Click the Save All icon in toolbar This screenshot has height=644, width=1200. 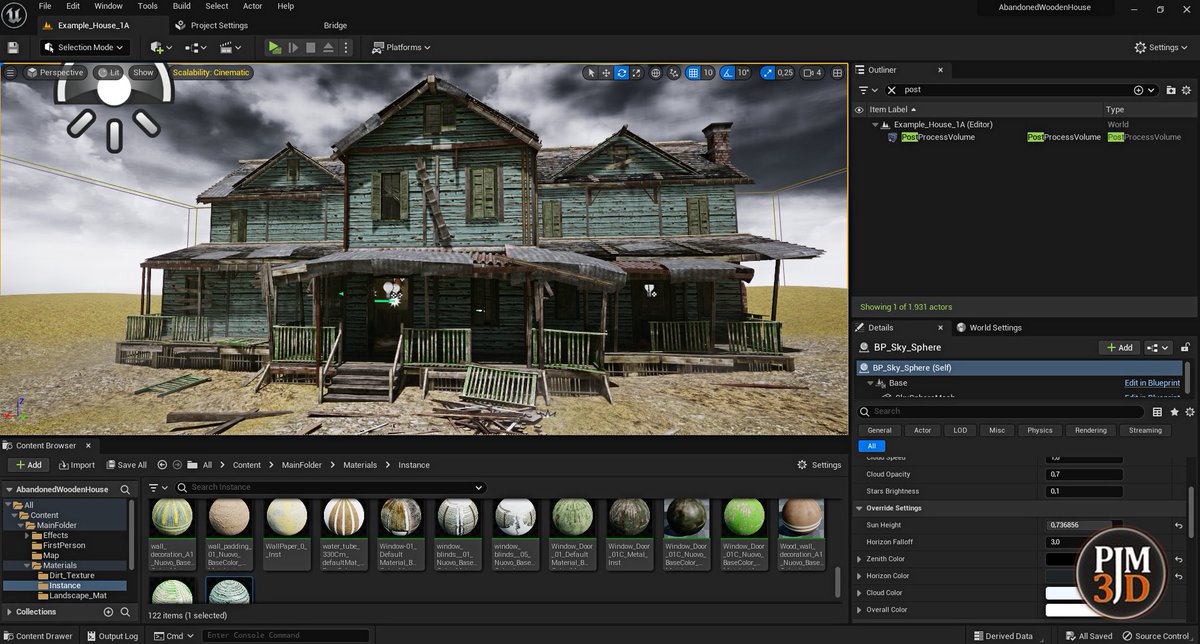(13, 47)
